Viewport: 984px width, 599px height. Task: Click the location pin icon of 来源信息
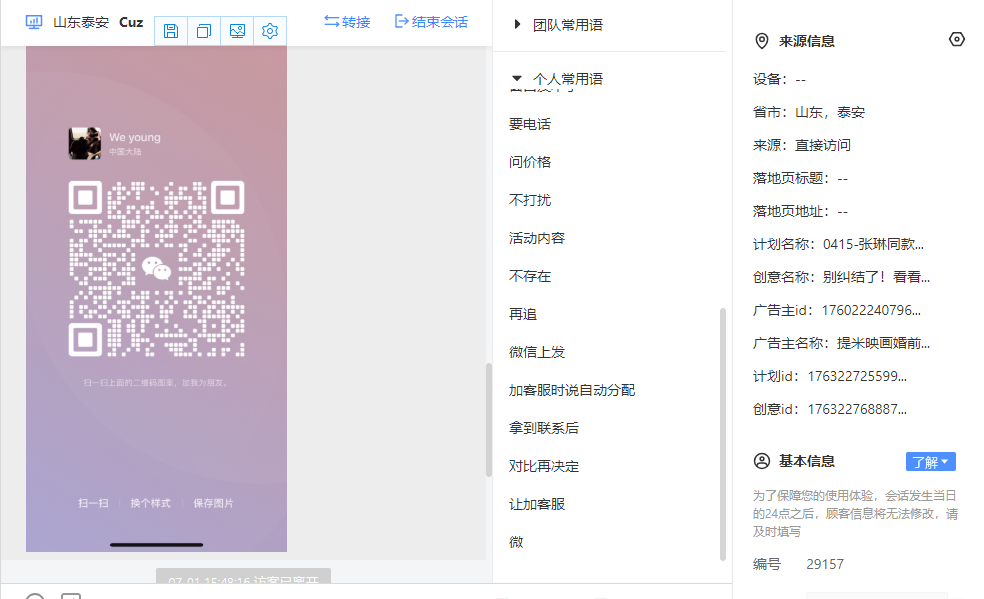click(x=761, y=41)
